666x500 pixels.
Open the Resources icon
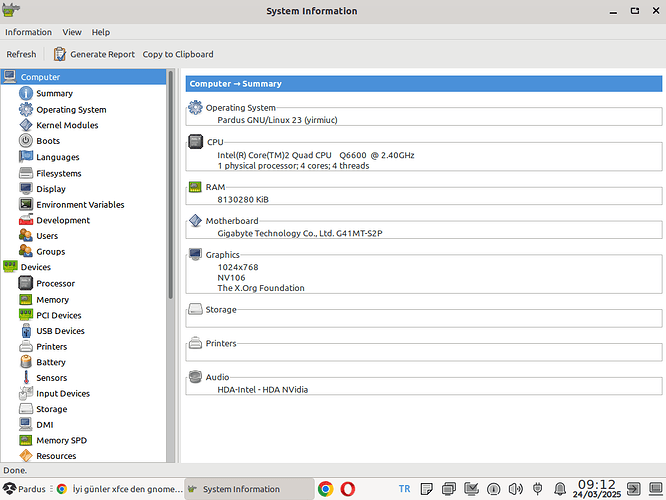26,456
